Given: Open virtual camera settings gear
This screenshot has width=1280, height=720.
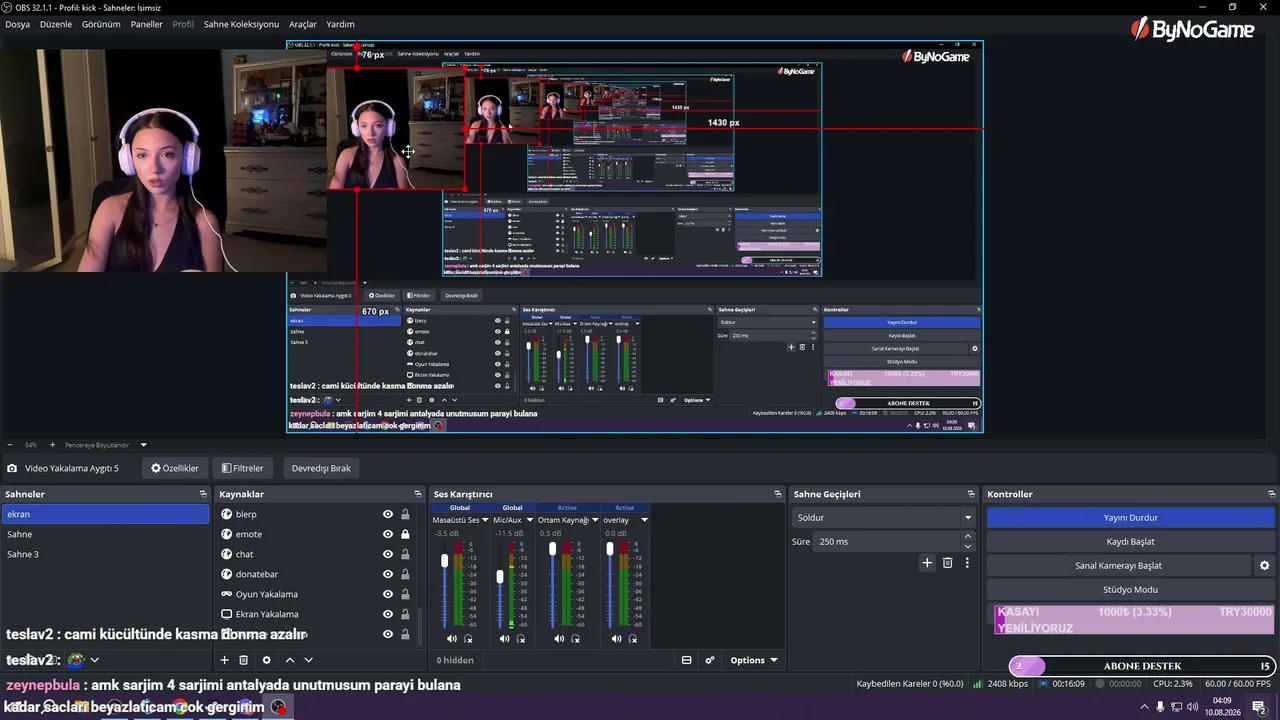Looking at the screenshot, I should tap(1264, 566).
